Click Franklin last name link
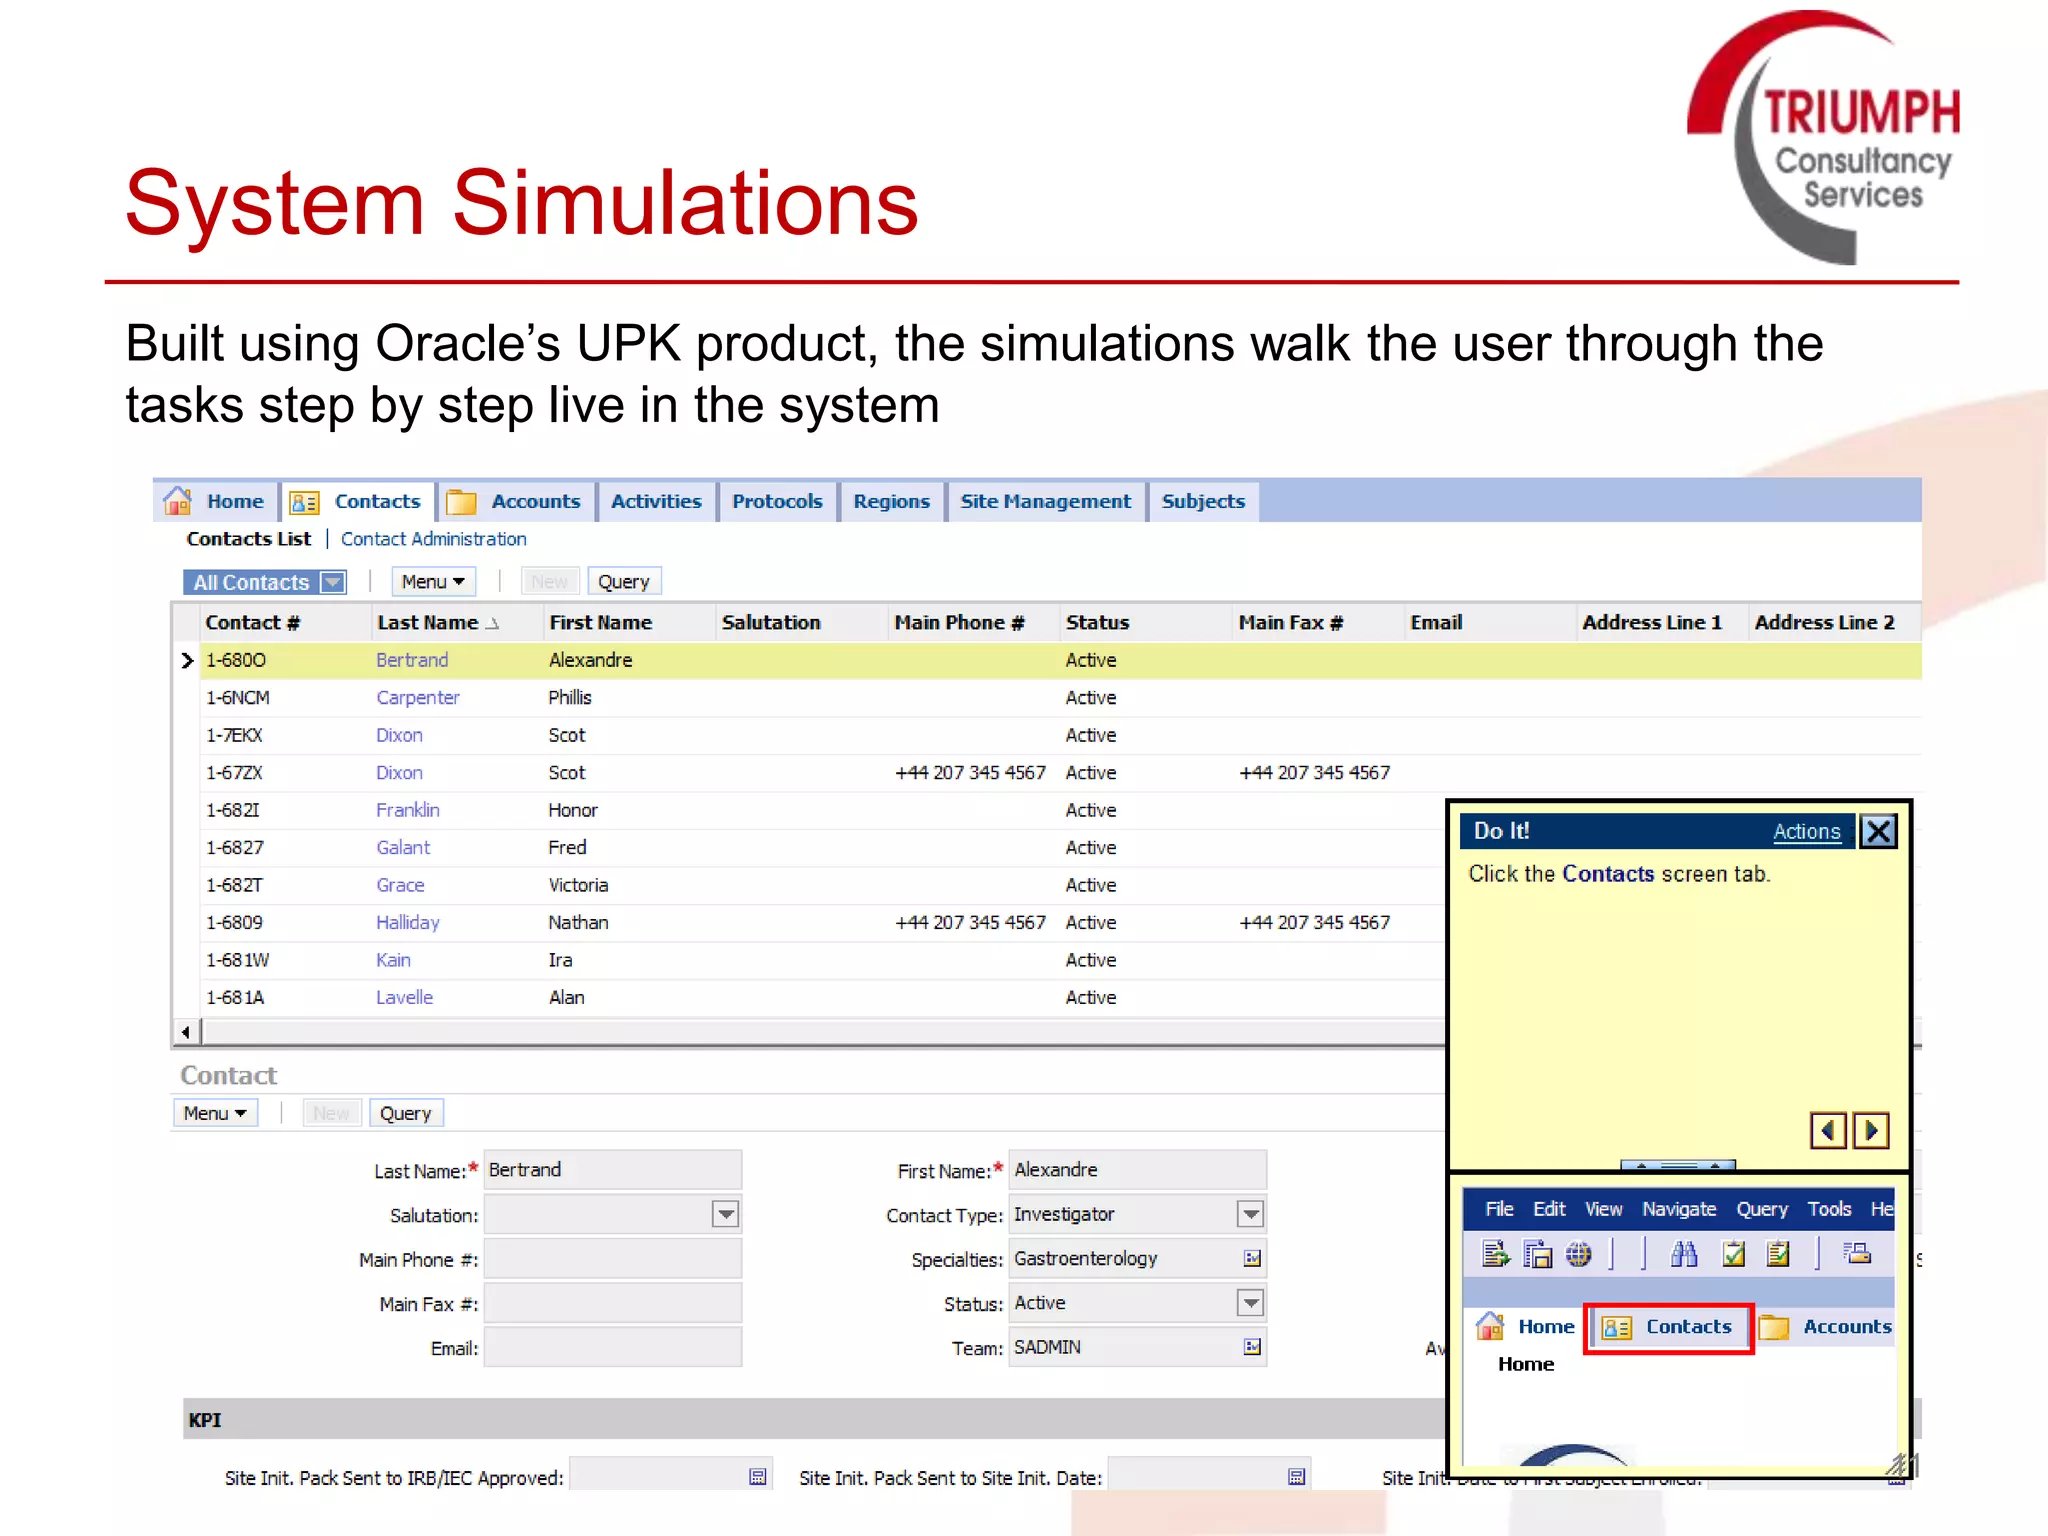2048x1536 pixels. click(408, 810)
